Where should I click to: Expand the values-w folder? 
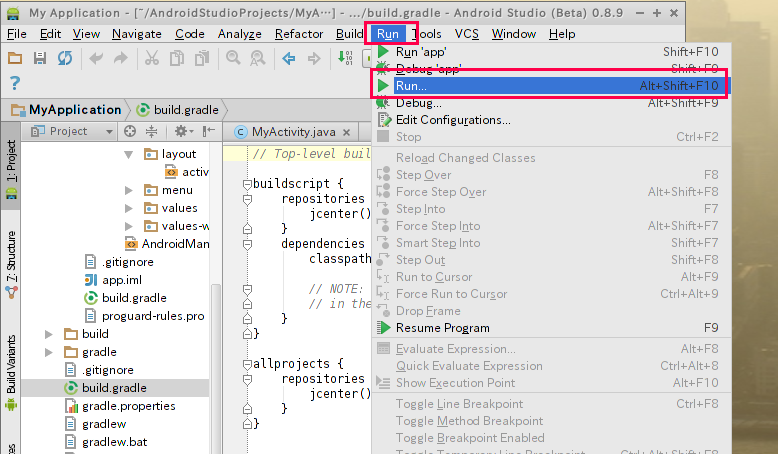point(129,226)
